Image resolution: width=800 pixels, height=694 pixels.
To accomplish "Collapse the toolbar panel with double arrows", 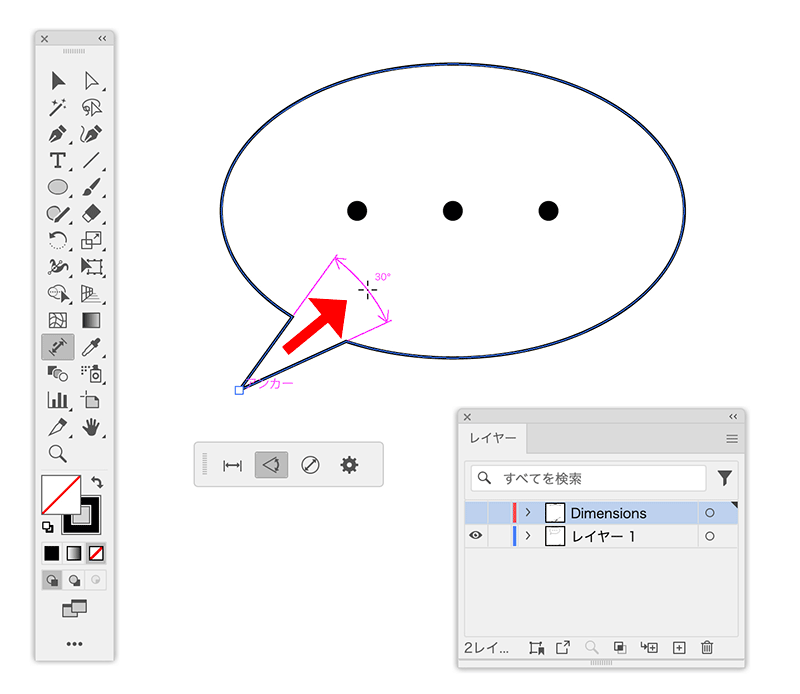I will point(103,38).
